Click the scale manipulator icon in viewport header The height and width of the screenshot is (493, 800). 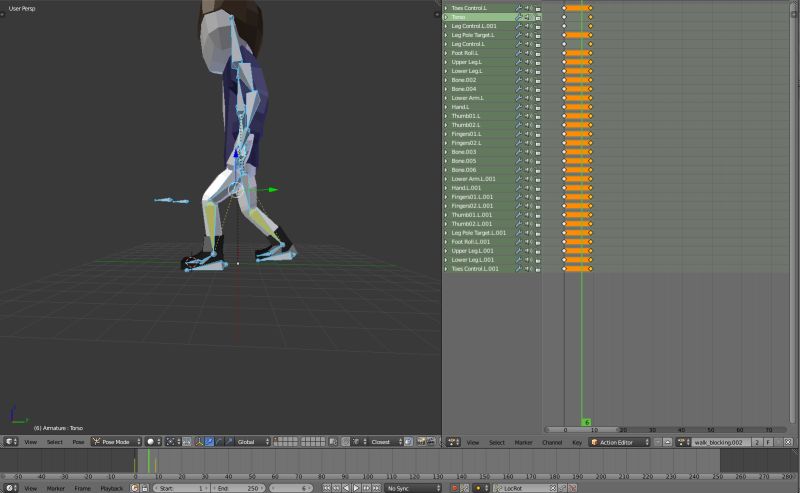click(x=229, y=442)
